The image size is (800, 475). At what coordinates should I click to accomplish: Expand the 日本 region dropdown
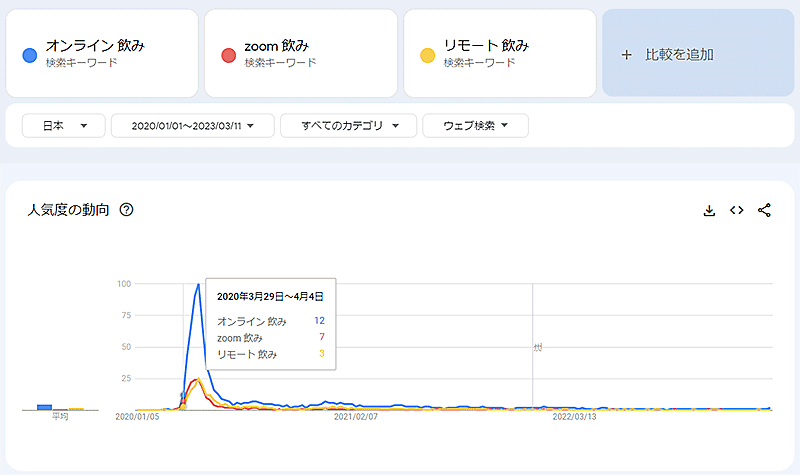(x=63, y=125)
